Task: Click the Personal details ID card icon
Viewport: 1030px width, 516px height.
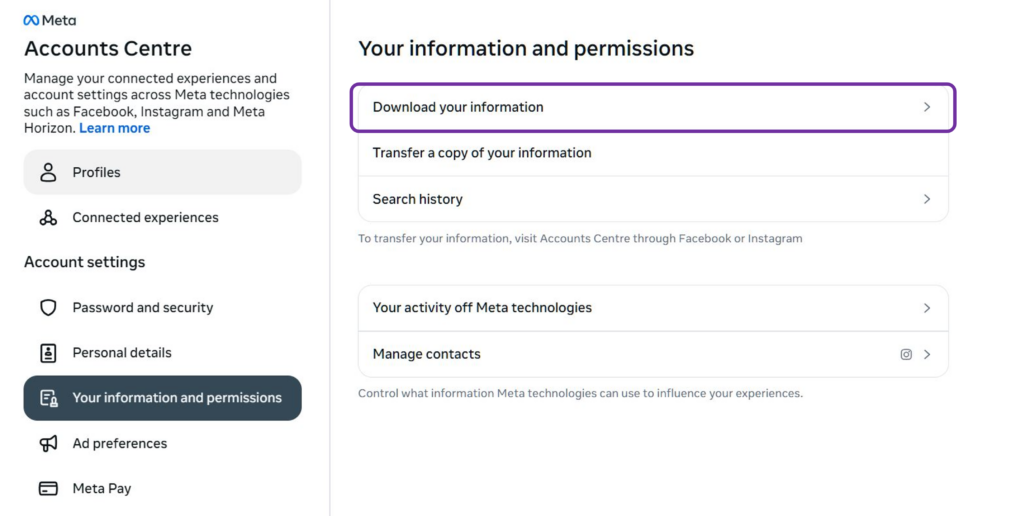Action: tap(48, 353)
